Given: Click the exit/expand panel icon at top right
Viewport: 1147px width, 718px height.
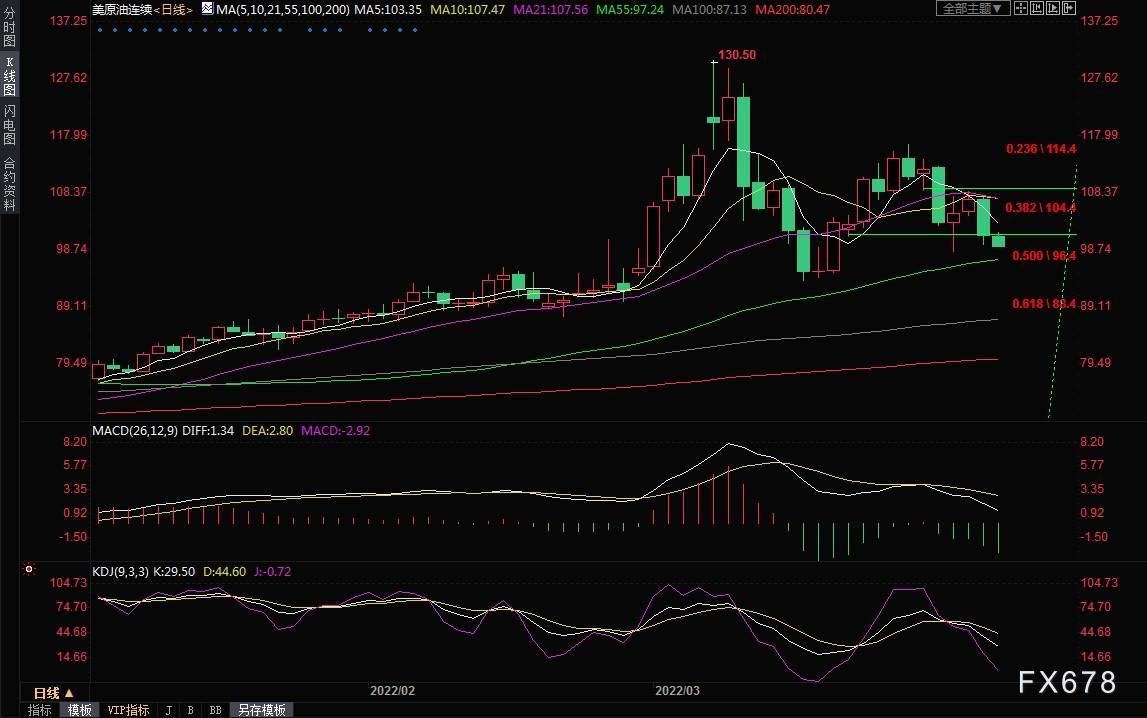Looking at the screenshot, I should pos(1069,8).
